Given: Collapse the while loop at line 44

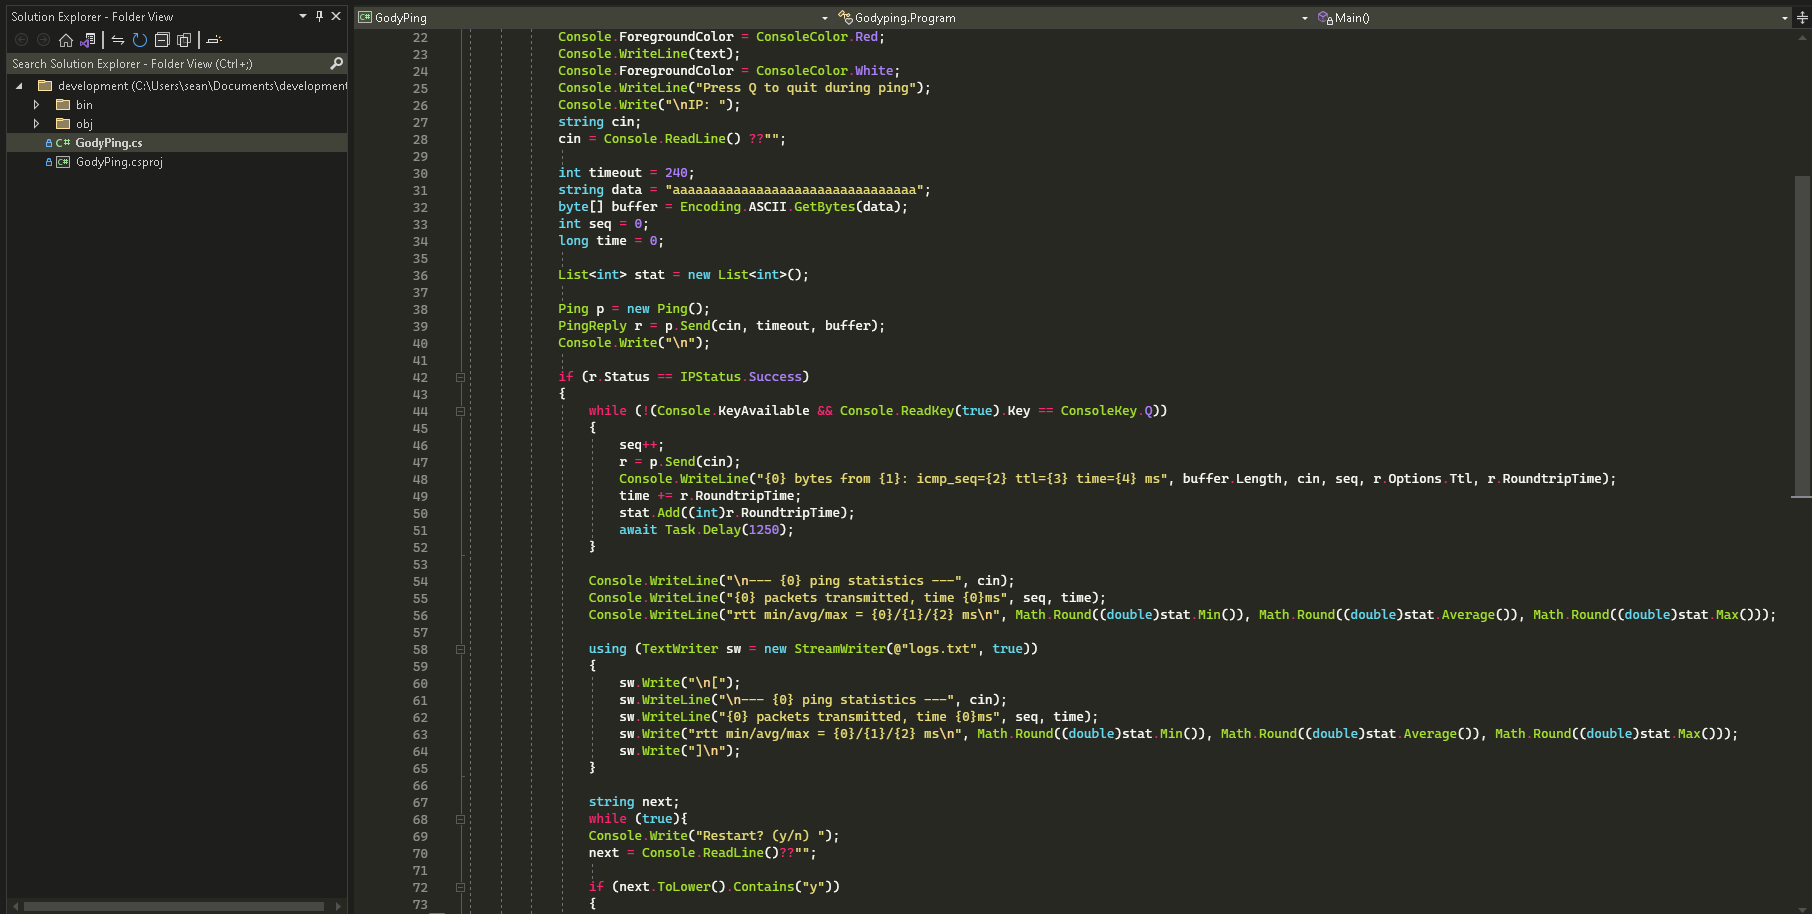Looking at the screenshot, I should tap(460, 411).
